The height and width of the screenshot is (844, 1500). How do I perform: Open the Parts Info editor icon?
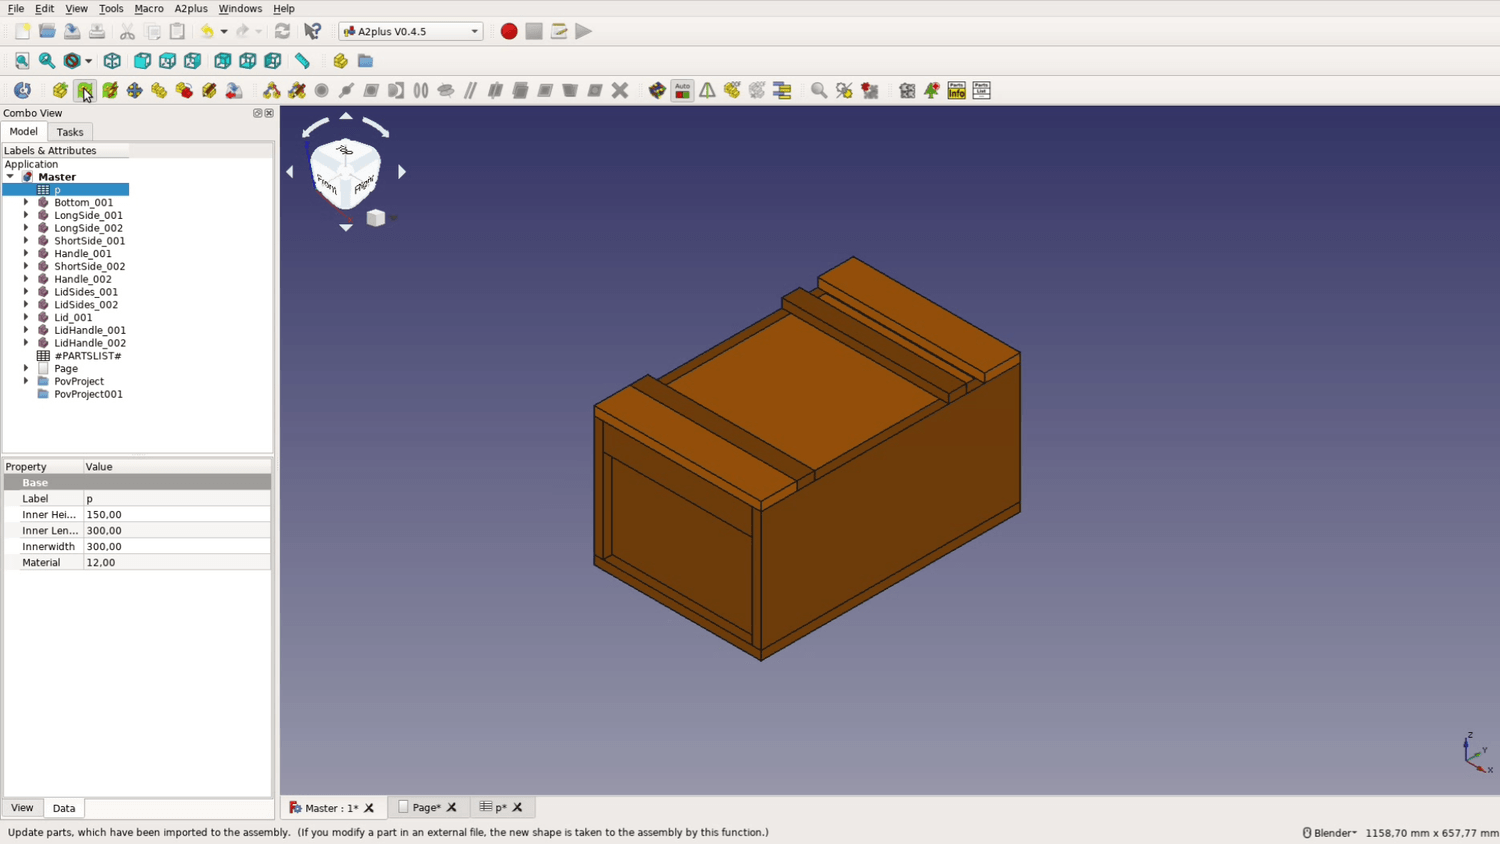[x=956, y=91]
